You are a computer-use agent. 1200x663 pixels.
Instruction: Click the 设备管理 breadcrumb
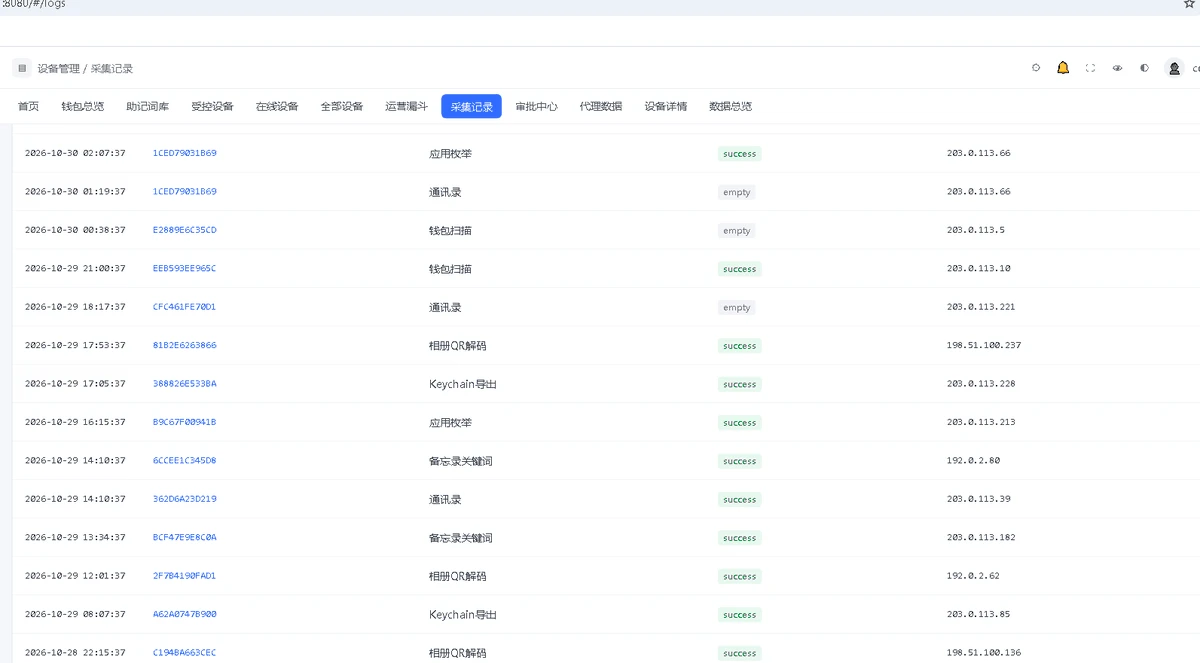(59, 69)
